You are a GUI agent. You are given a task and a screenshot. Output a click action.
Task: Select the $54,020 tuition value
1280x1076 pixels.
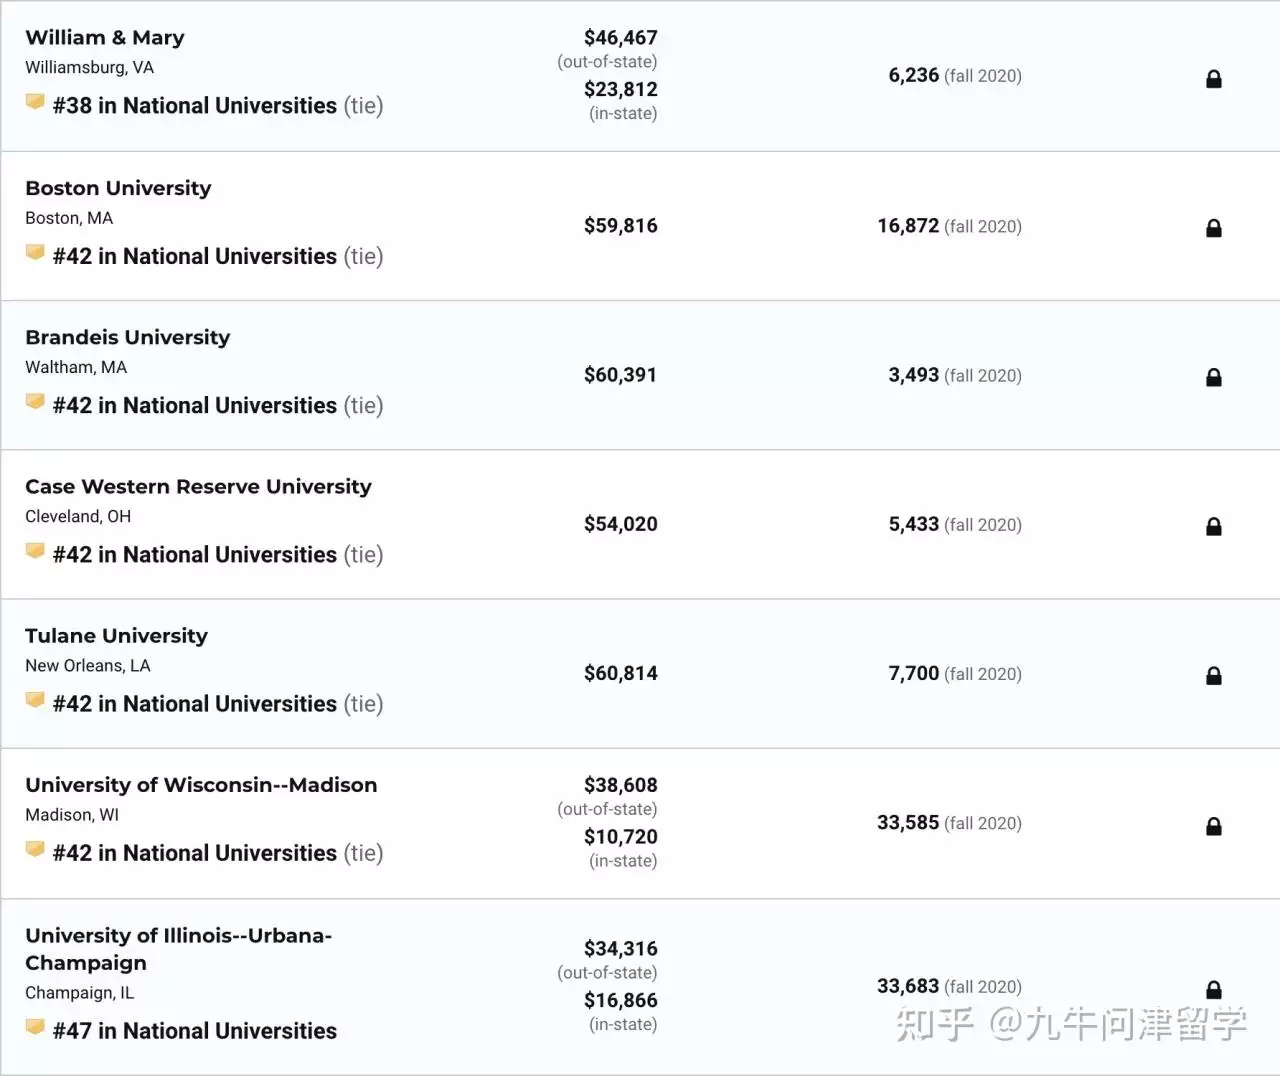(x=621, y=524)
